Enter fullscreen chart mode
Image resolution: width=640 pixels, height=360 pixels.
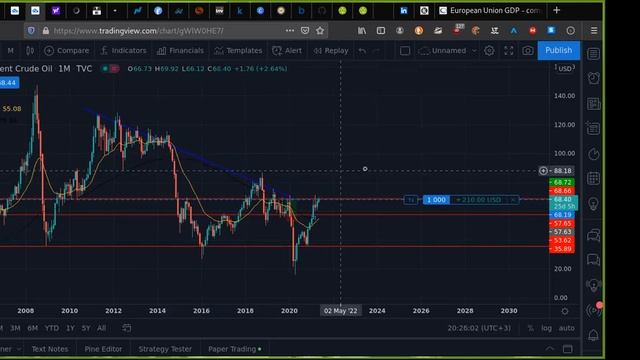509,51
